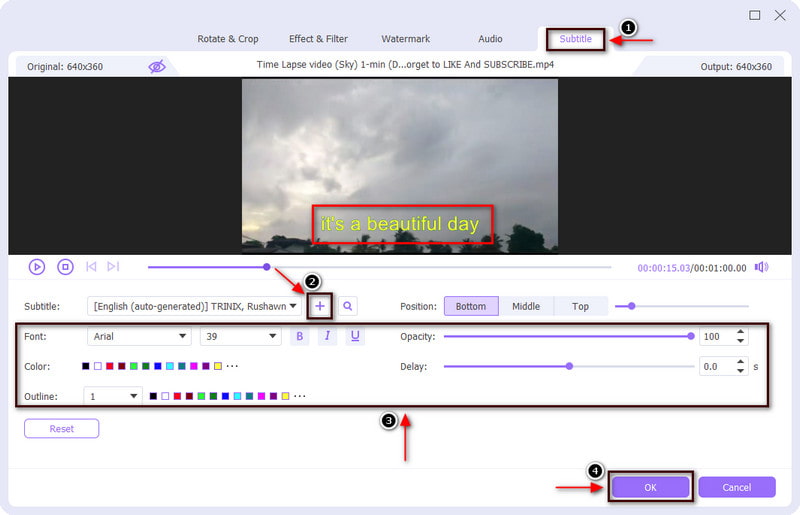Decrease Opacity with the down arrow
The width and height of the screenshot is (800, 515).
(740, 340)
